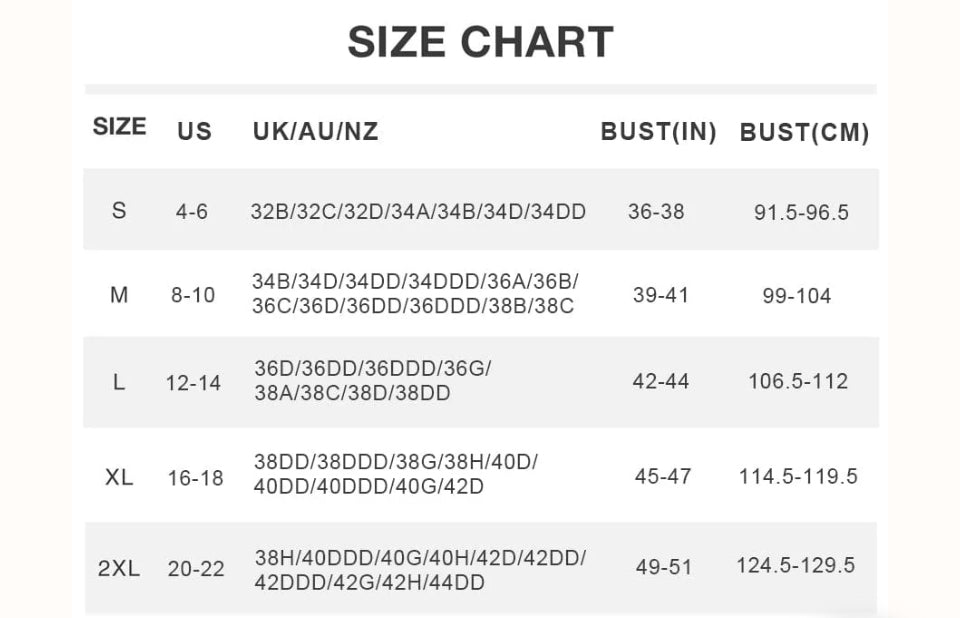Select the SIZE column header
The image size is (960, 618).
click(119, 127)
